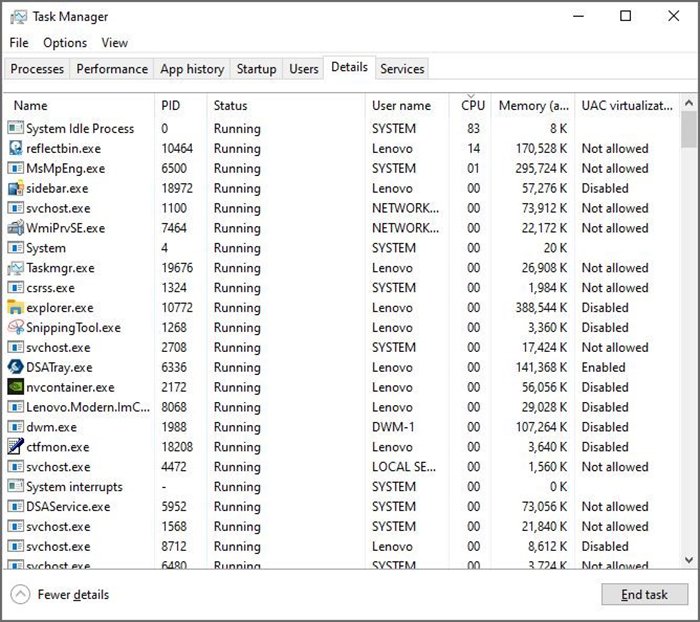The height and width of the screenshot is (622, 700).
Task: Click the ctfmon.exe pen icon
Action: tap(15, 447)
